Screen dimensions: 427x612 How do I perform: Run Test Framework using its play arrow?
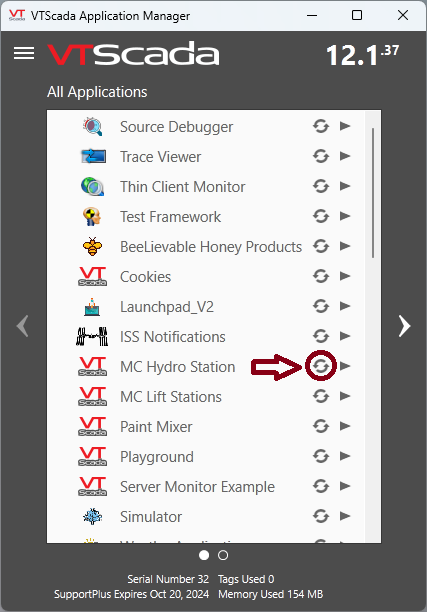point(345,216)
